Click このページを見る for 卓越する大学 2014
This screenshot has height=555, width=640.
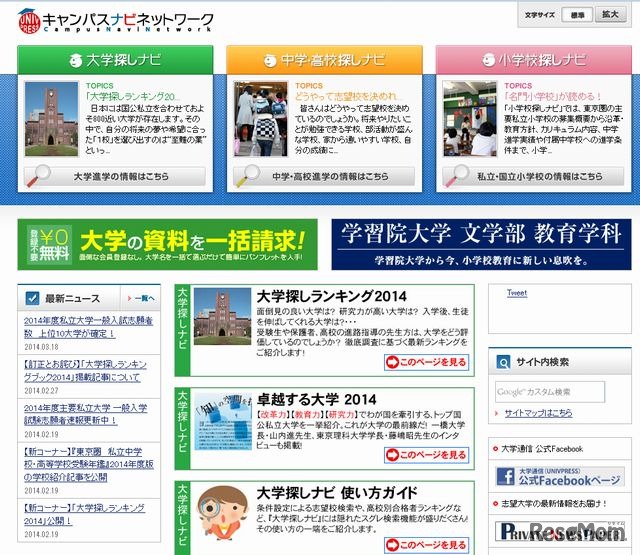427,455
